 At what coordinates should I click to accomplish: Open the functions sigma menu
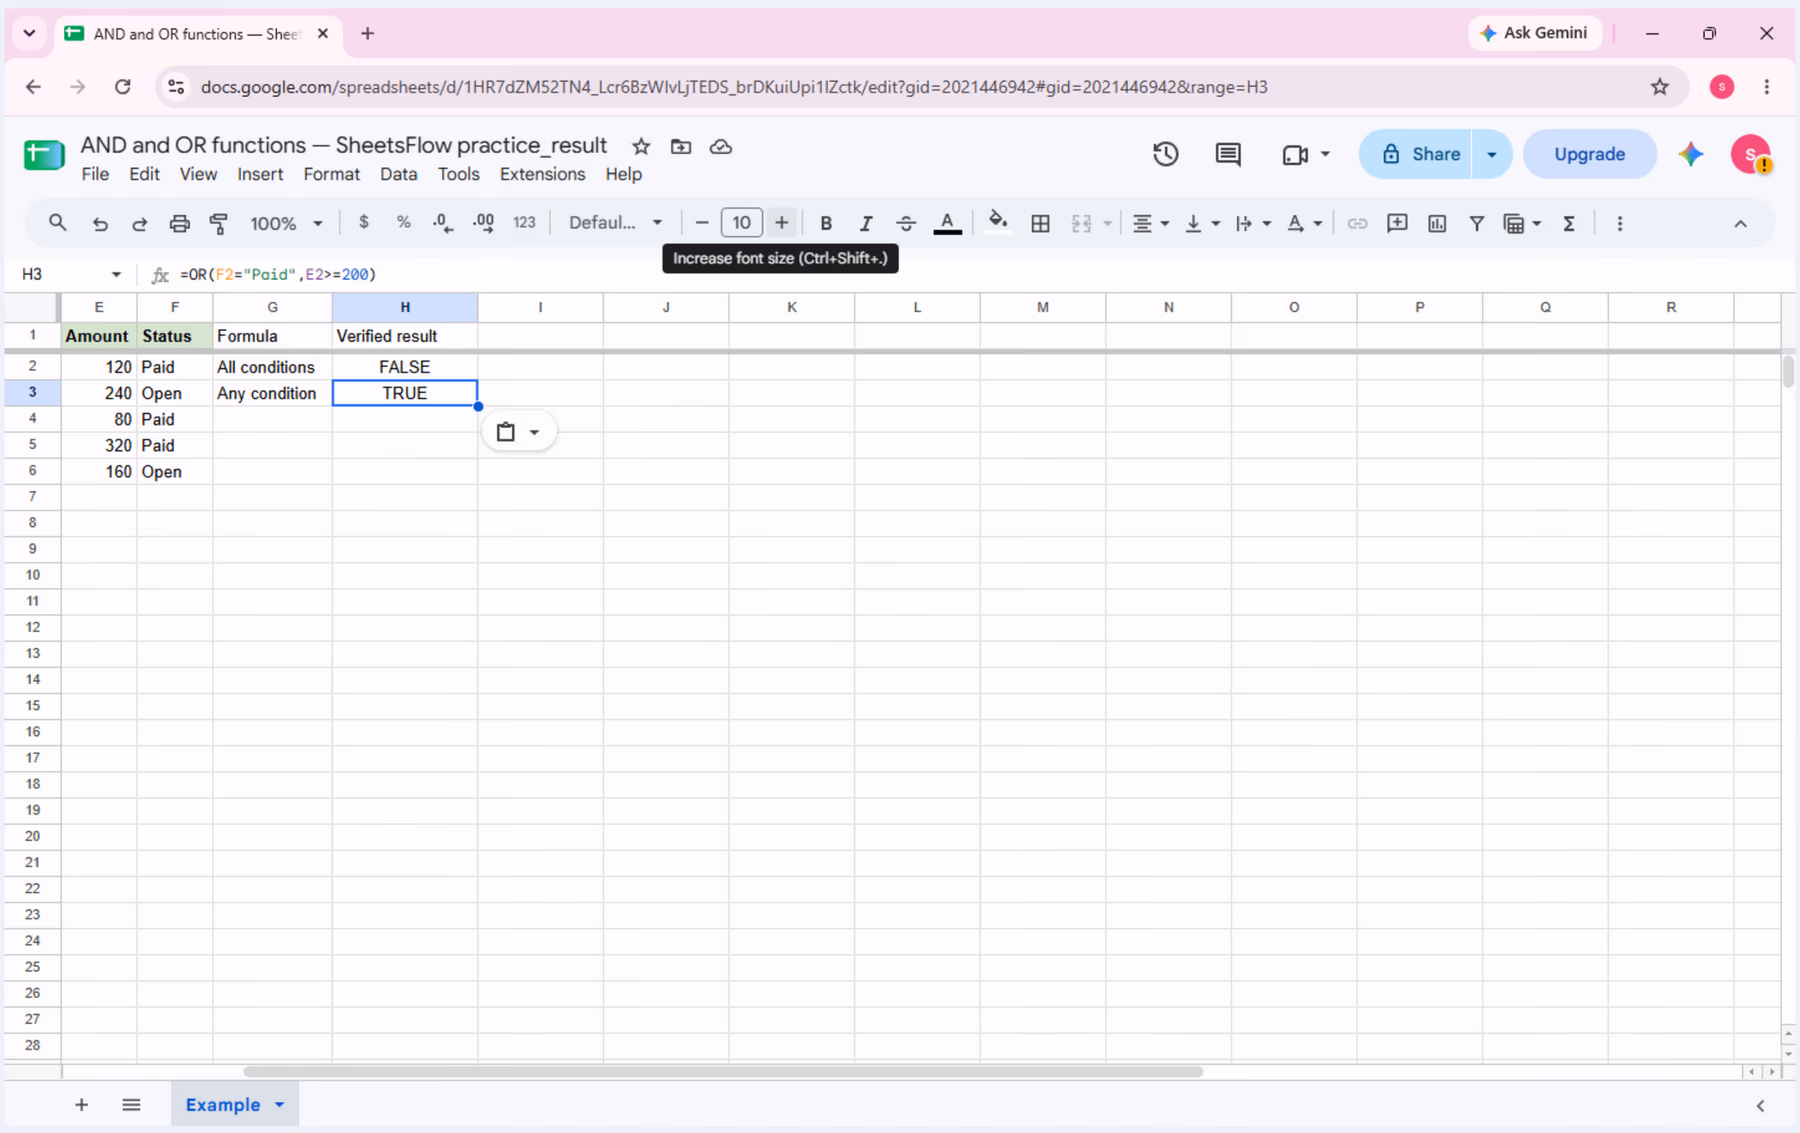click(x=1569, y=223)
